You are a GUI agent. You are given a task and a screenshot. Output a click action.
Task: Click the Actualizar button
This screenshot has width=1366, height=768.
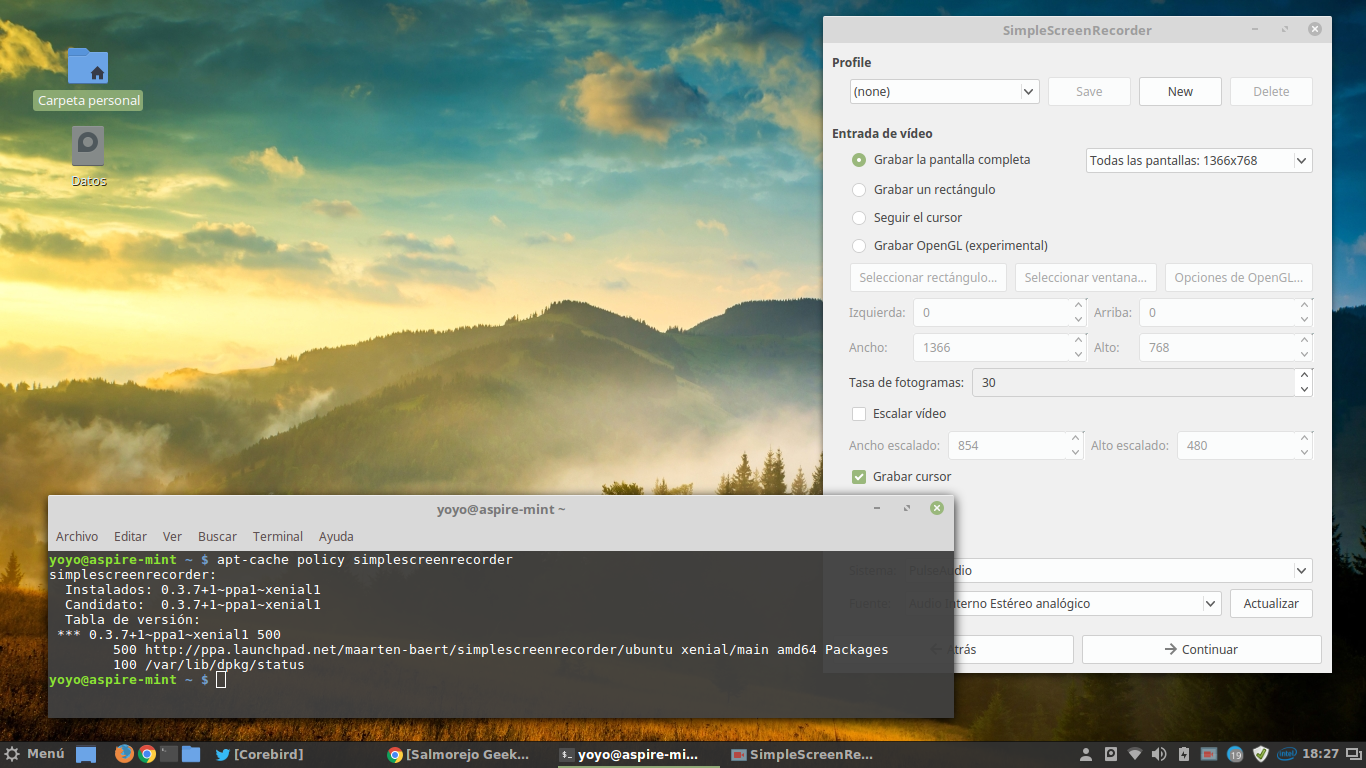tap(1271, 603)
